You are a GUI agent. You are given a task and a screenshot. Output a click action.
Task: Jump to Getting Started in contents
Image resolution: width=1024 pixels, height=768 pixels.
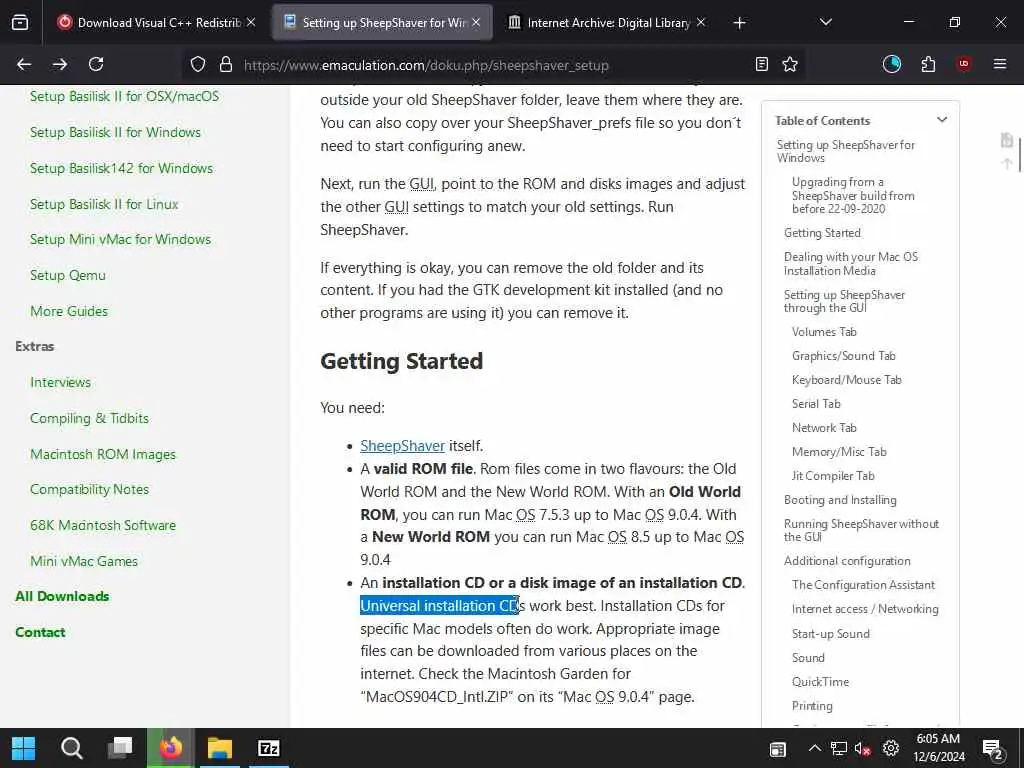pos(822,233)
